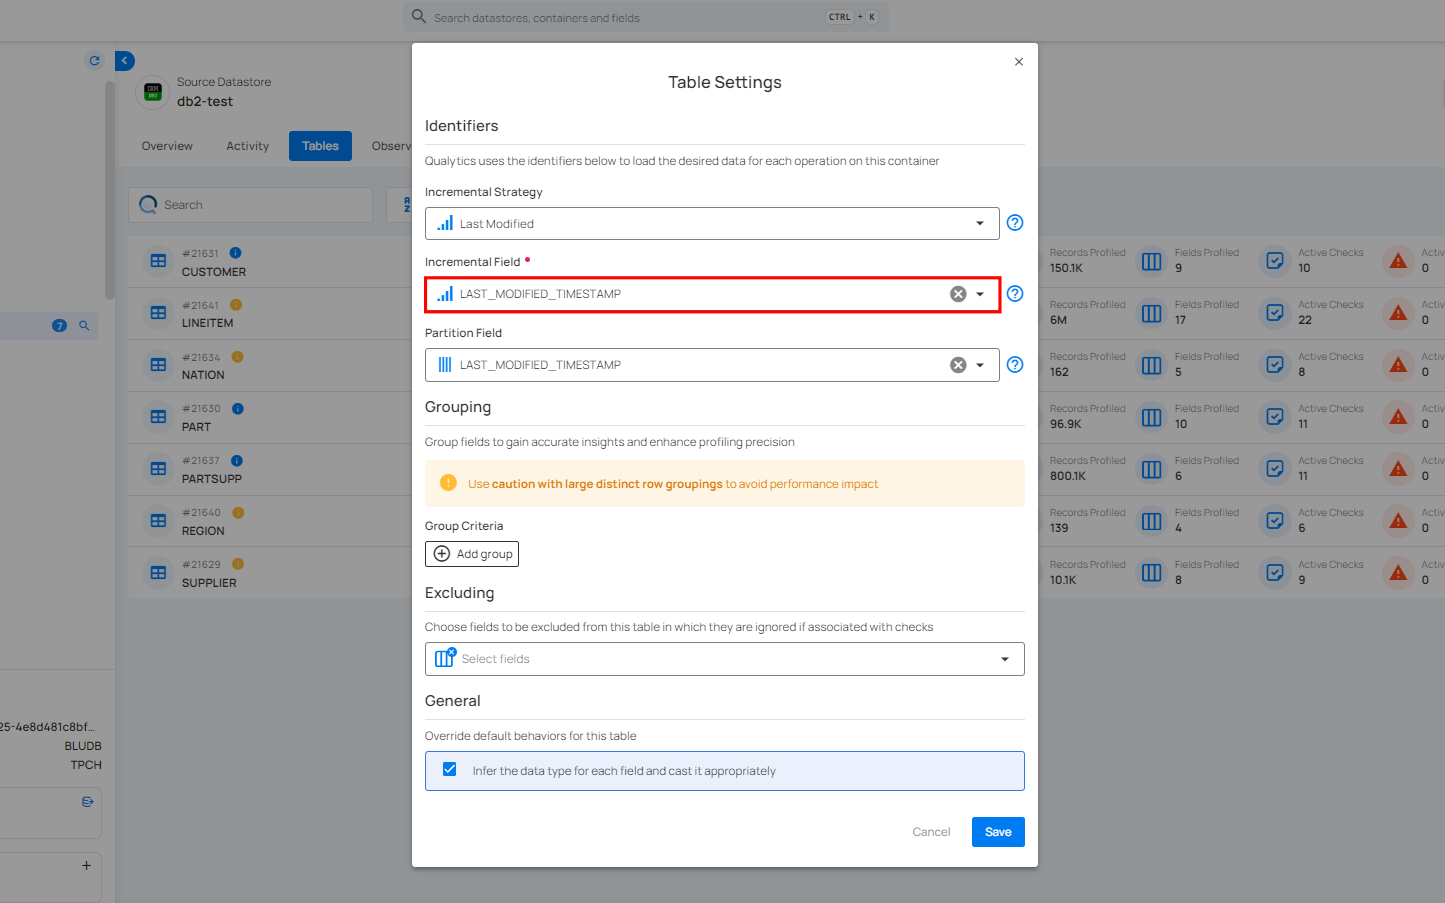Collapse sidebar with the blue arrow icon
Viewport: 1445px width, 903px height.
[x=124, y=61]
